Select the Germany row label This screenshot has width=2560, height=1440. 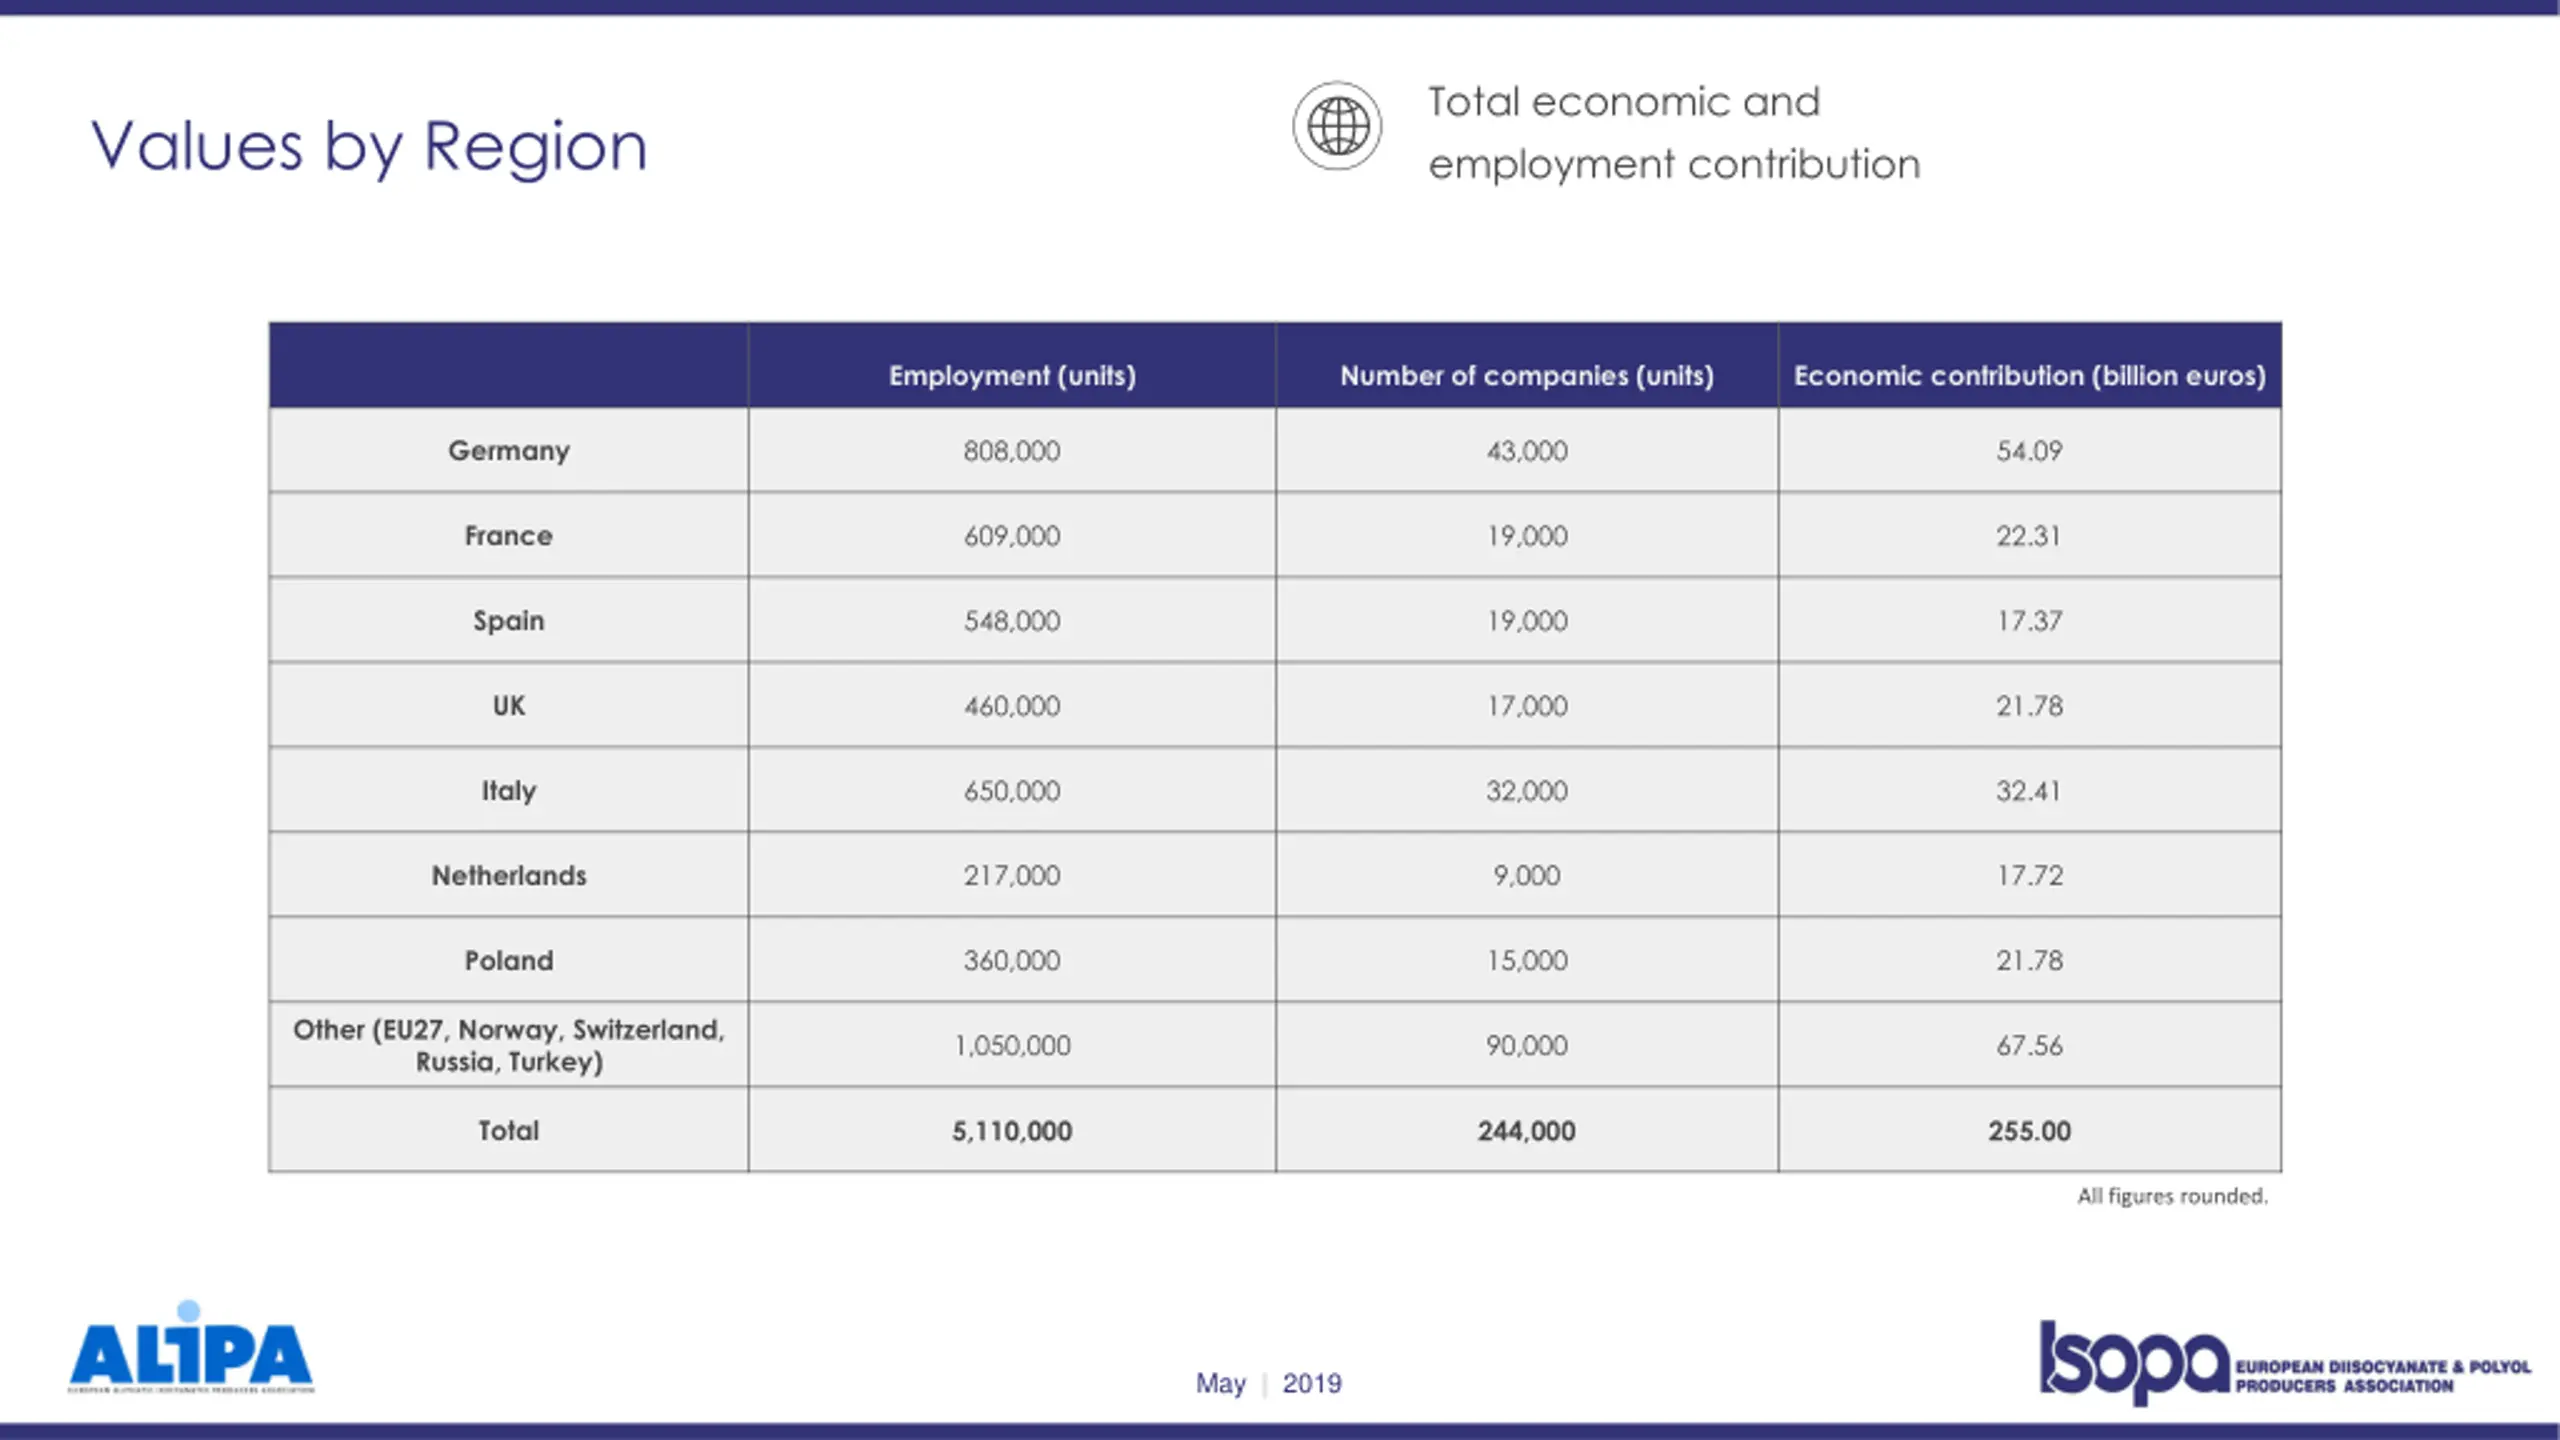(x=509, y=451)
